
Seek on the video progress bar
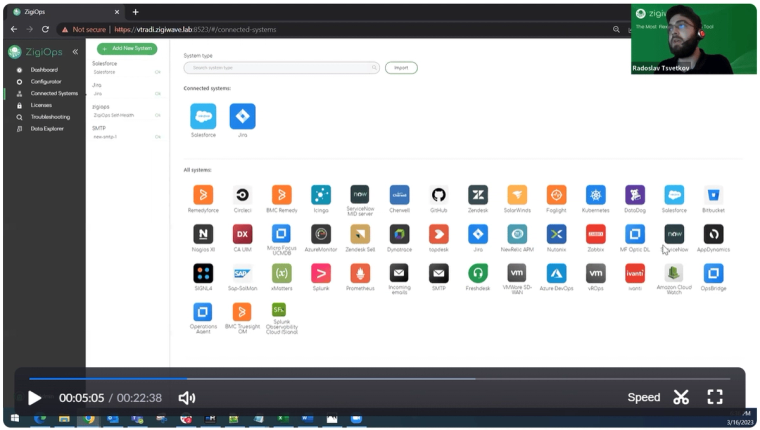[x=380, y=379]
